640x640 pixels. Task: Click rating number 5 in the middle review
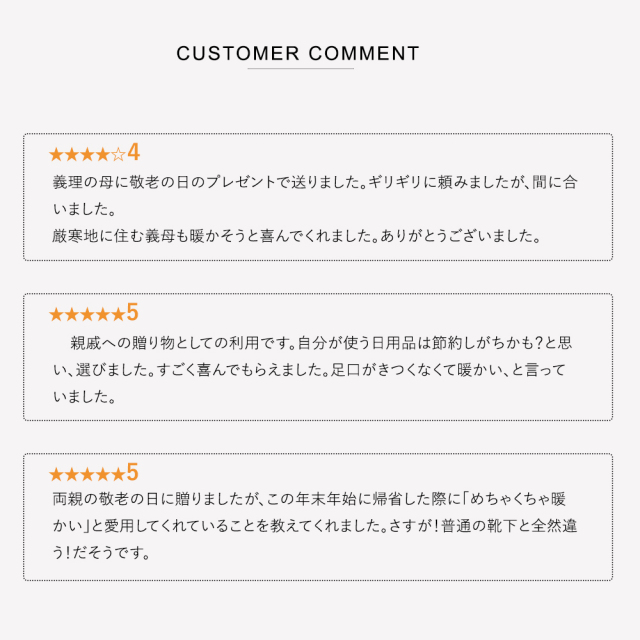133,312
